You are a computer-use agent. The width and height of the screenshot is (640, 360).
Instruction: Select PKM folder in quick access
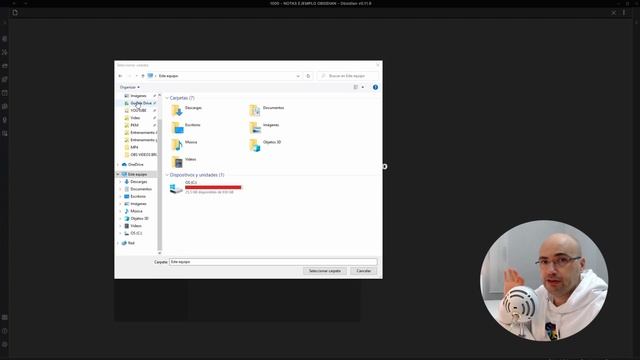(134, 125)
